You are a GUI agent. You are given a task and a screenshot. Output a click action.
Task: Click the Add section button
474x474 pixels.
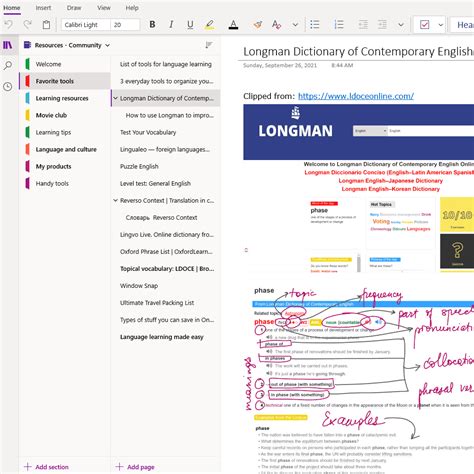click(x=47, y=467)
